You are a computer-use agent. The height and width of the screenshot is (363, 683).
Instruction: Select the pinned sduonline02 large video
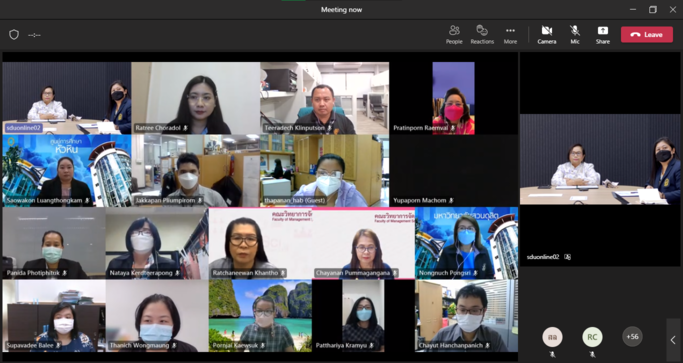[600, 159]
